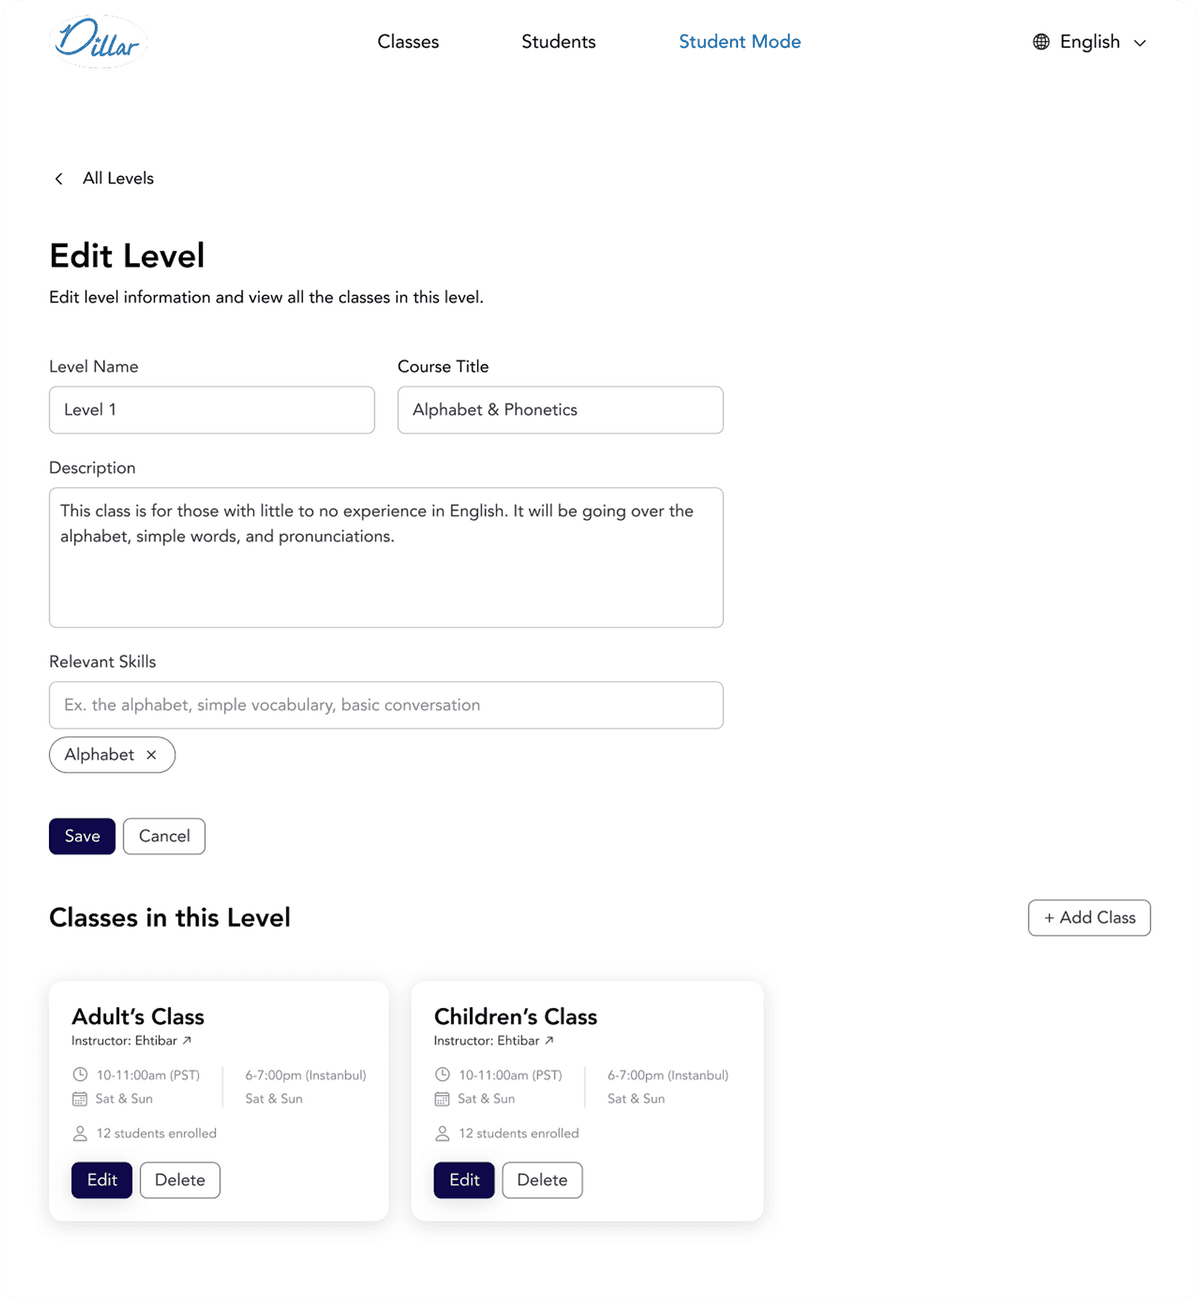Save the level changes
Viewport: 1200px width, 1303px height.
tap(82, 836)
